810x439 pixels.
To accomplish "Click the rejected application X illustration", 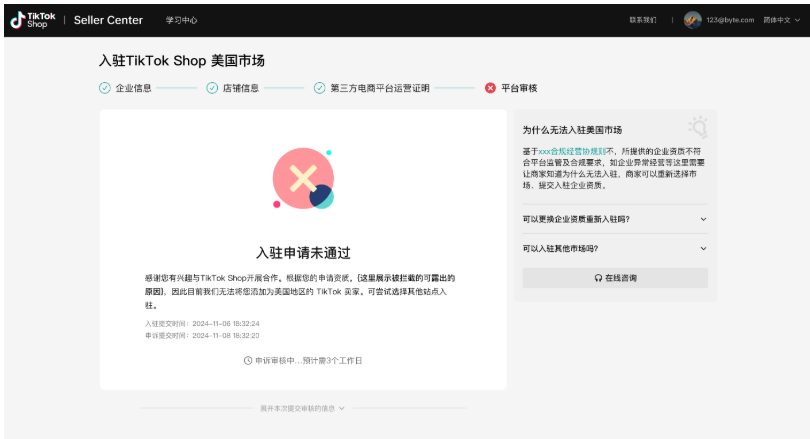I will pyautogui.click(x=303, y=179).
